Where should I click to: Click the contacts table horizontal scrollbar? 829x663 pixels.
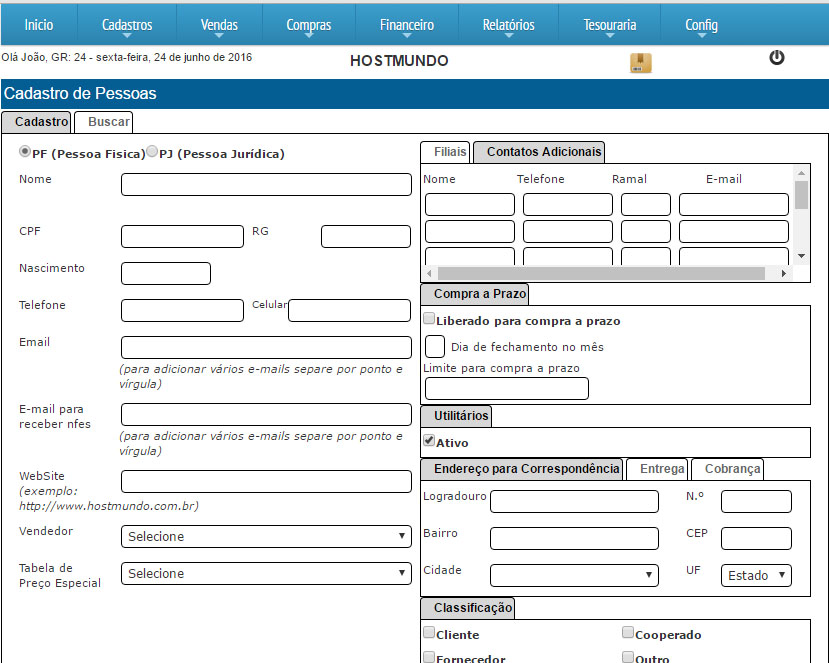pyautogui.click(x=608, y=273)
